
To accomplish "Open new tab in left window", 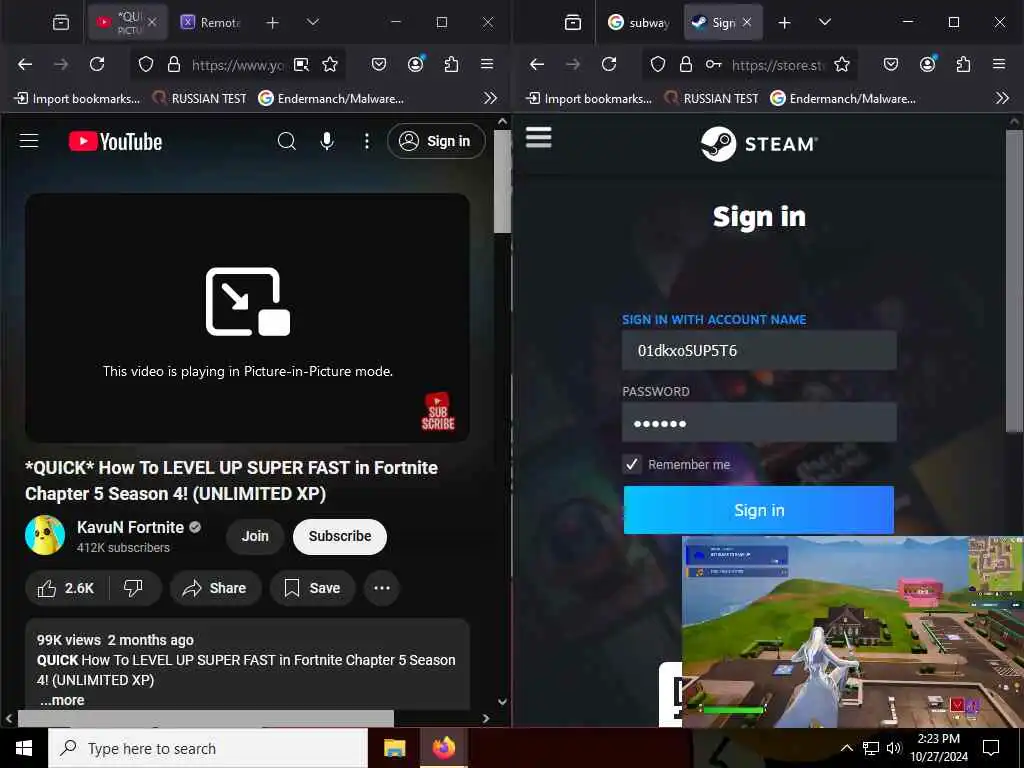I will 272,23.
